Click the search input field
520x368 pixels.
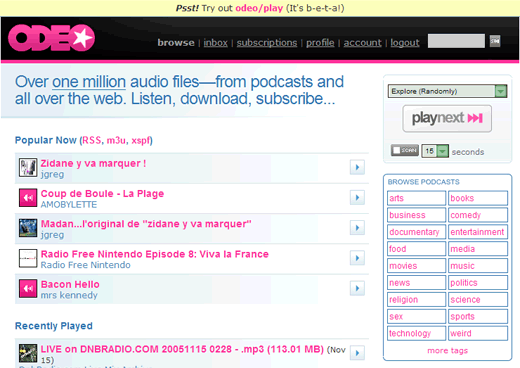[x=456, y=41]
